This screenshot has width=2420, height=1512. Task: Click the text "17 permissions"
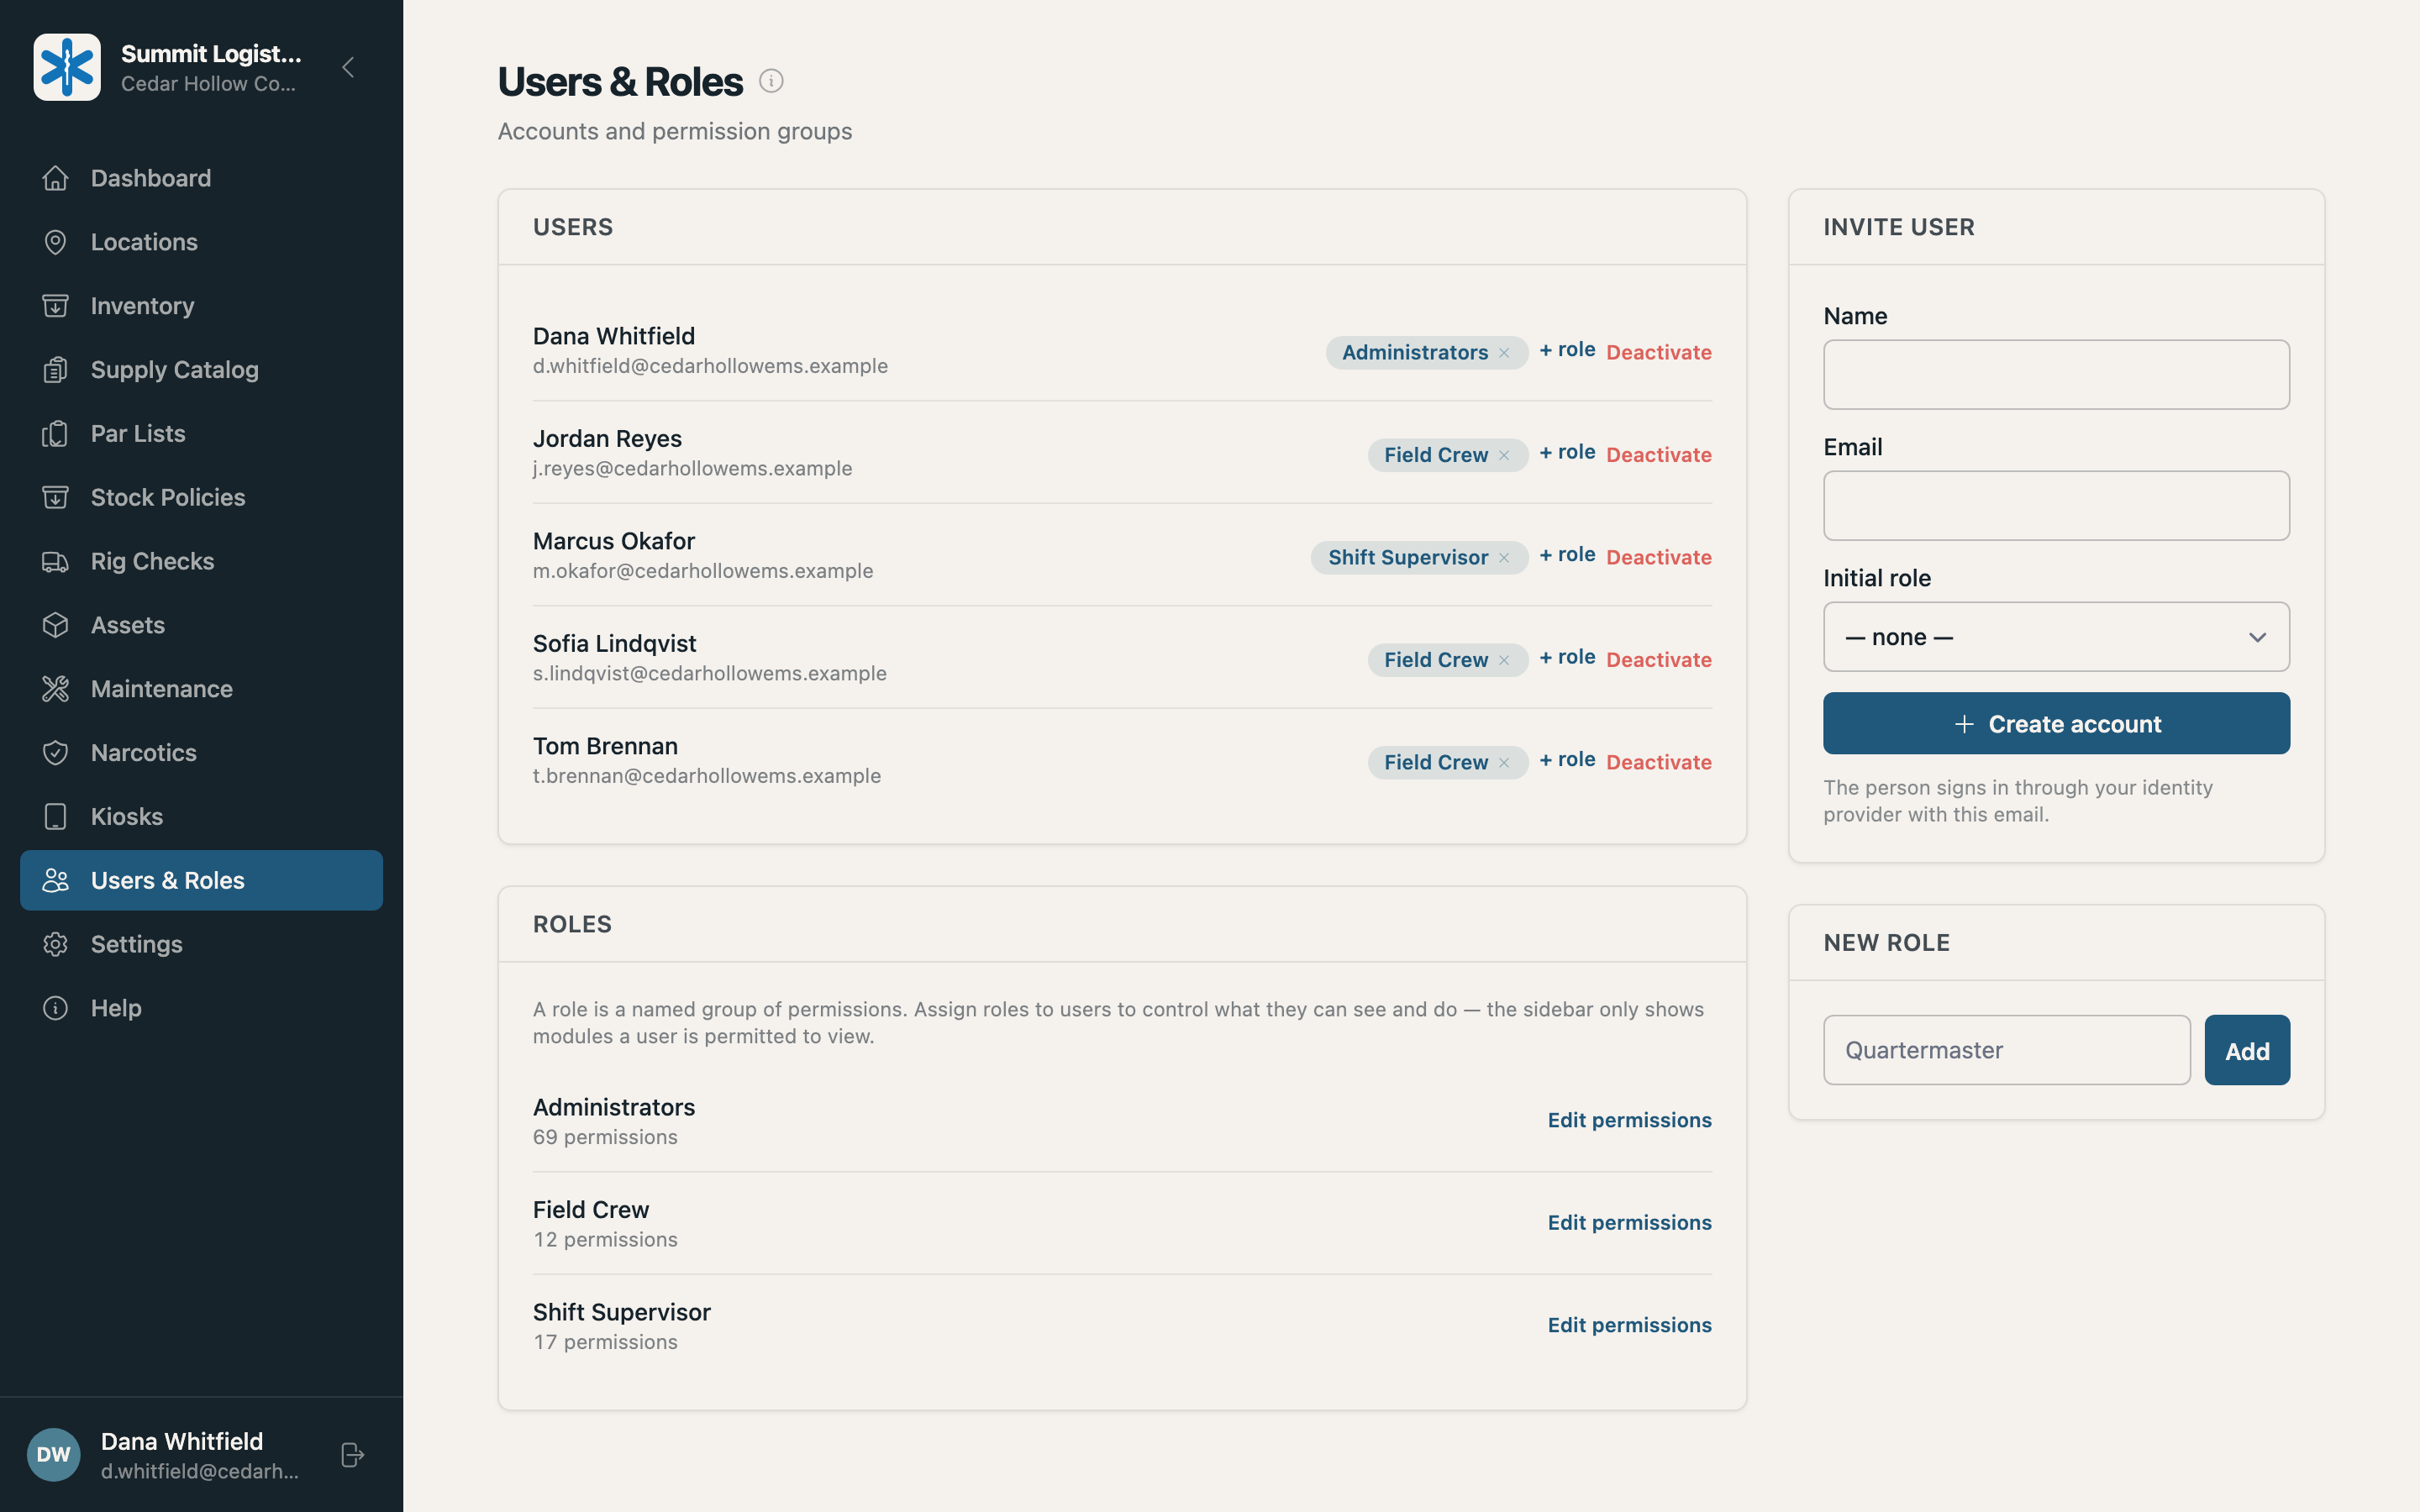coord(605,1342)
